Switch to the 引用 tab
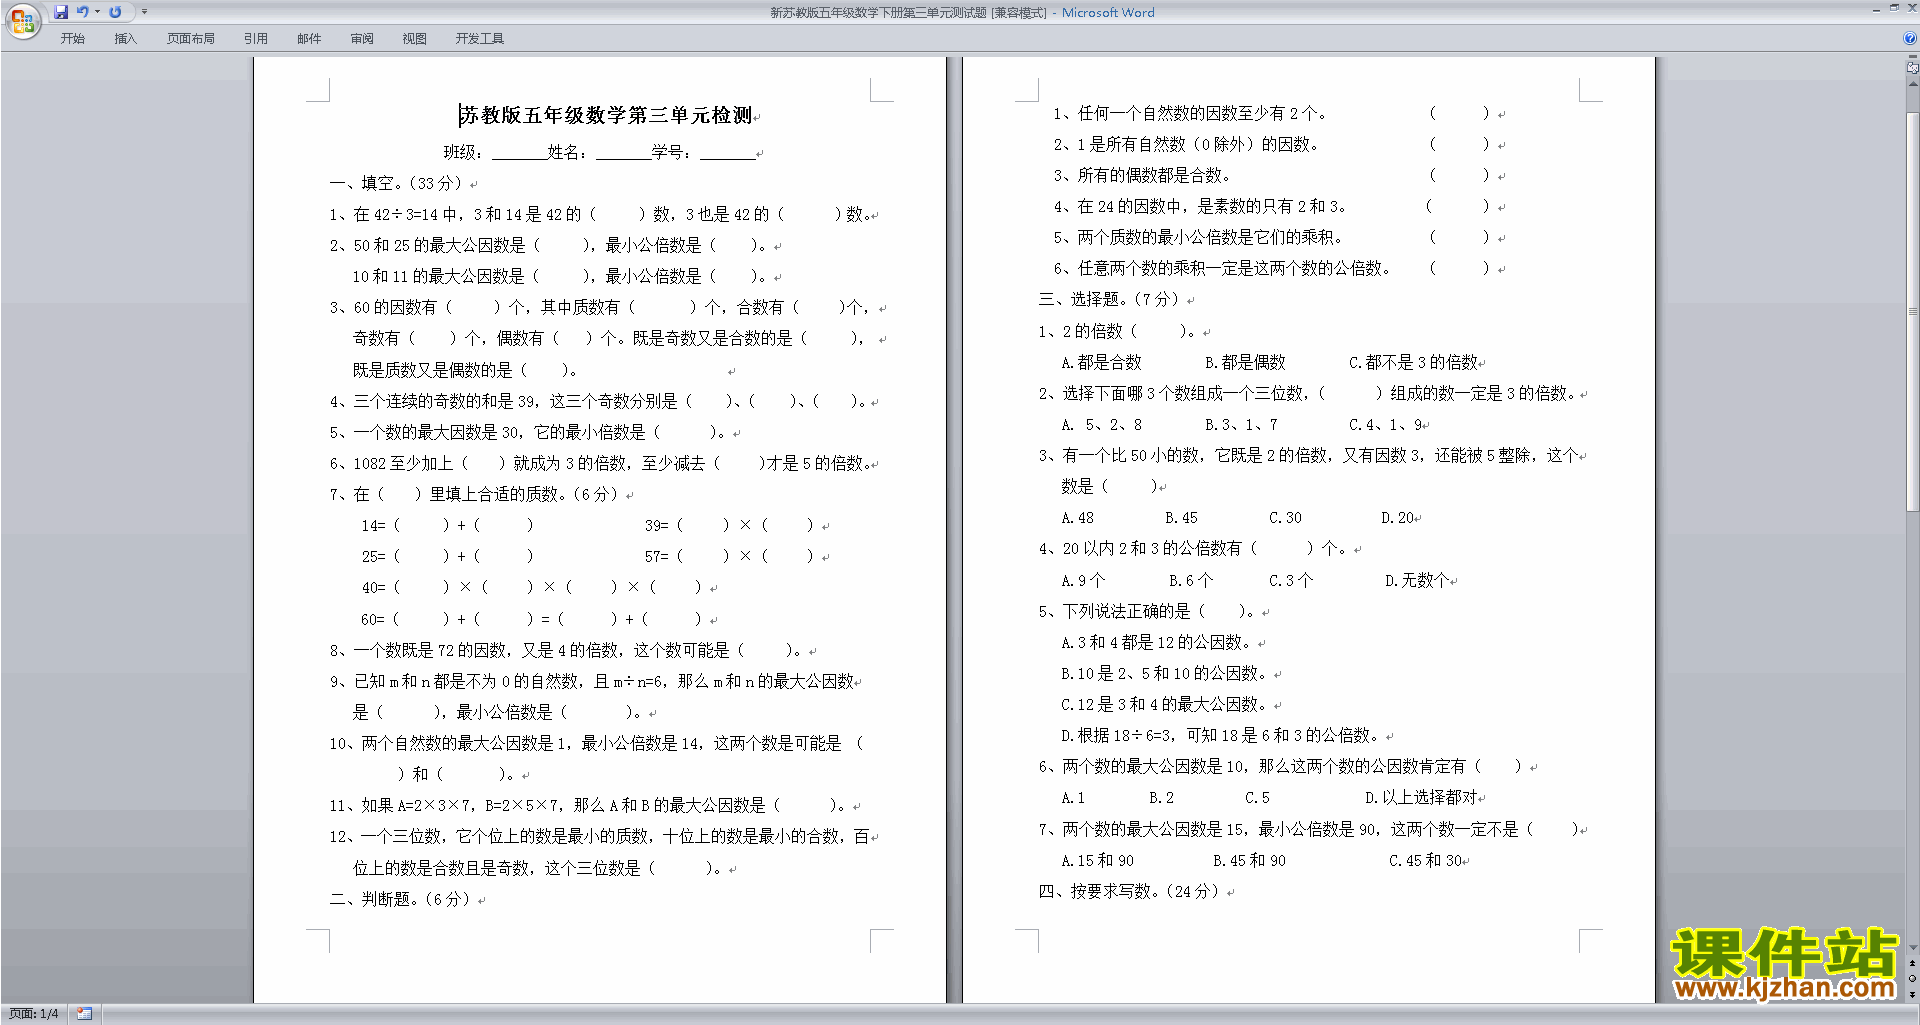This screenshot has height=1025, width=1920. click(x=255, y=39)
